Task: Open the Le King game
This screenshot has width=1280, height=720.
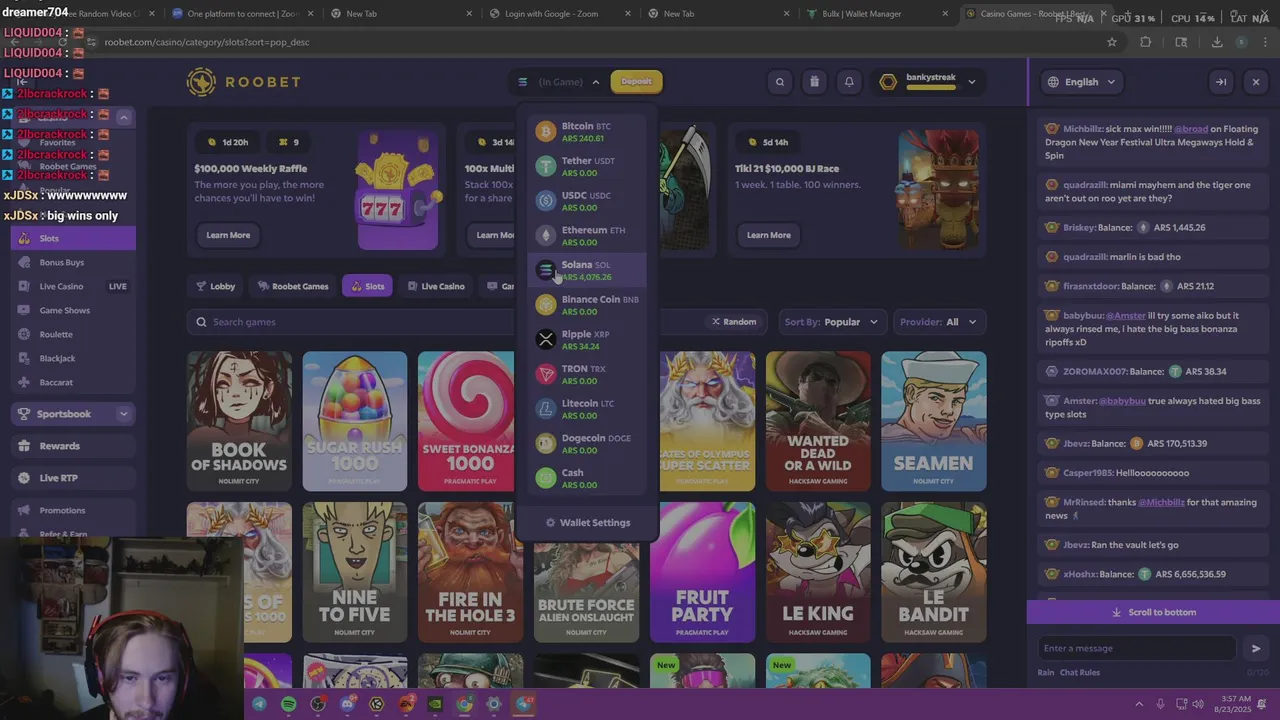Action: [x=818, y=572]
